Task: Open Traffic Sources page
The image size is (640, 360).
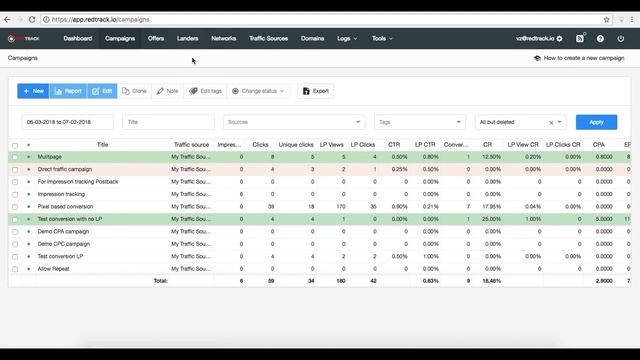Action: pos(269,38)
